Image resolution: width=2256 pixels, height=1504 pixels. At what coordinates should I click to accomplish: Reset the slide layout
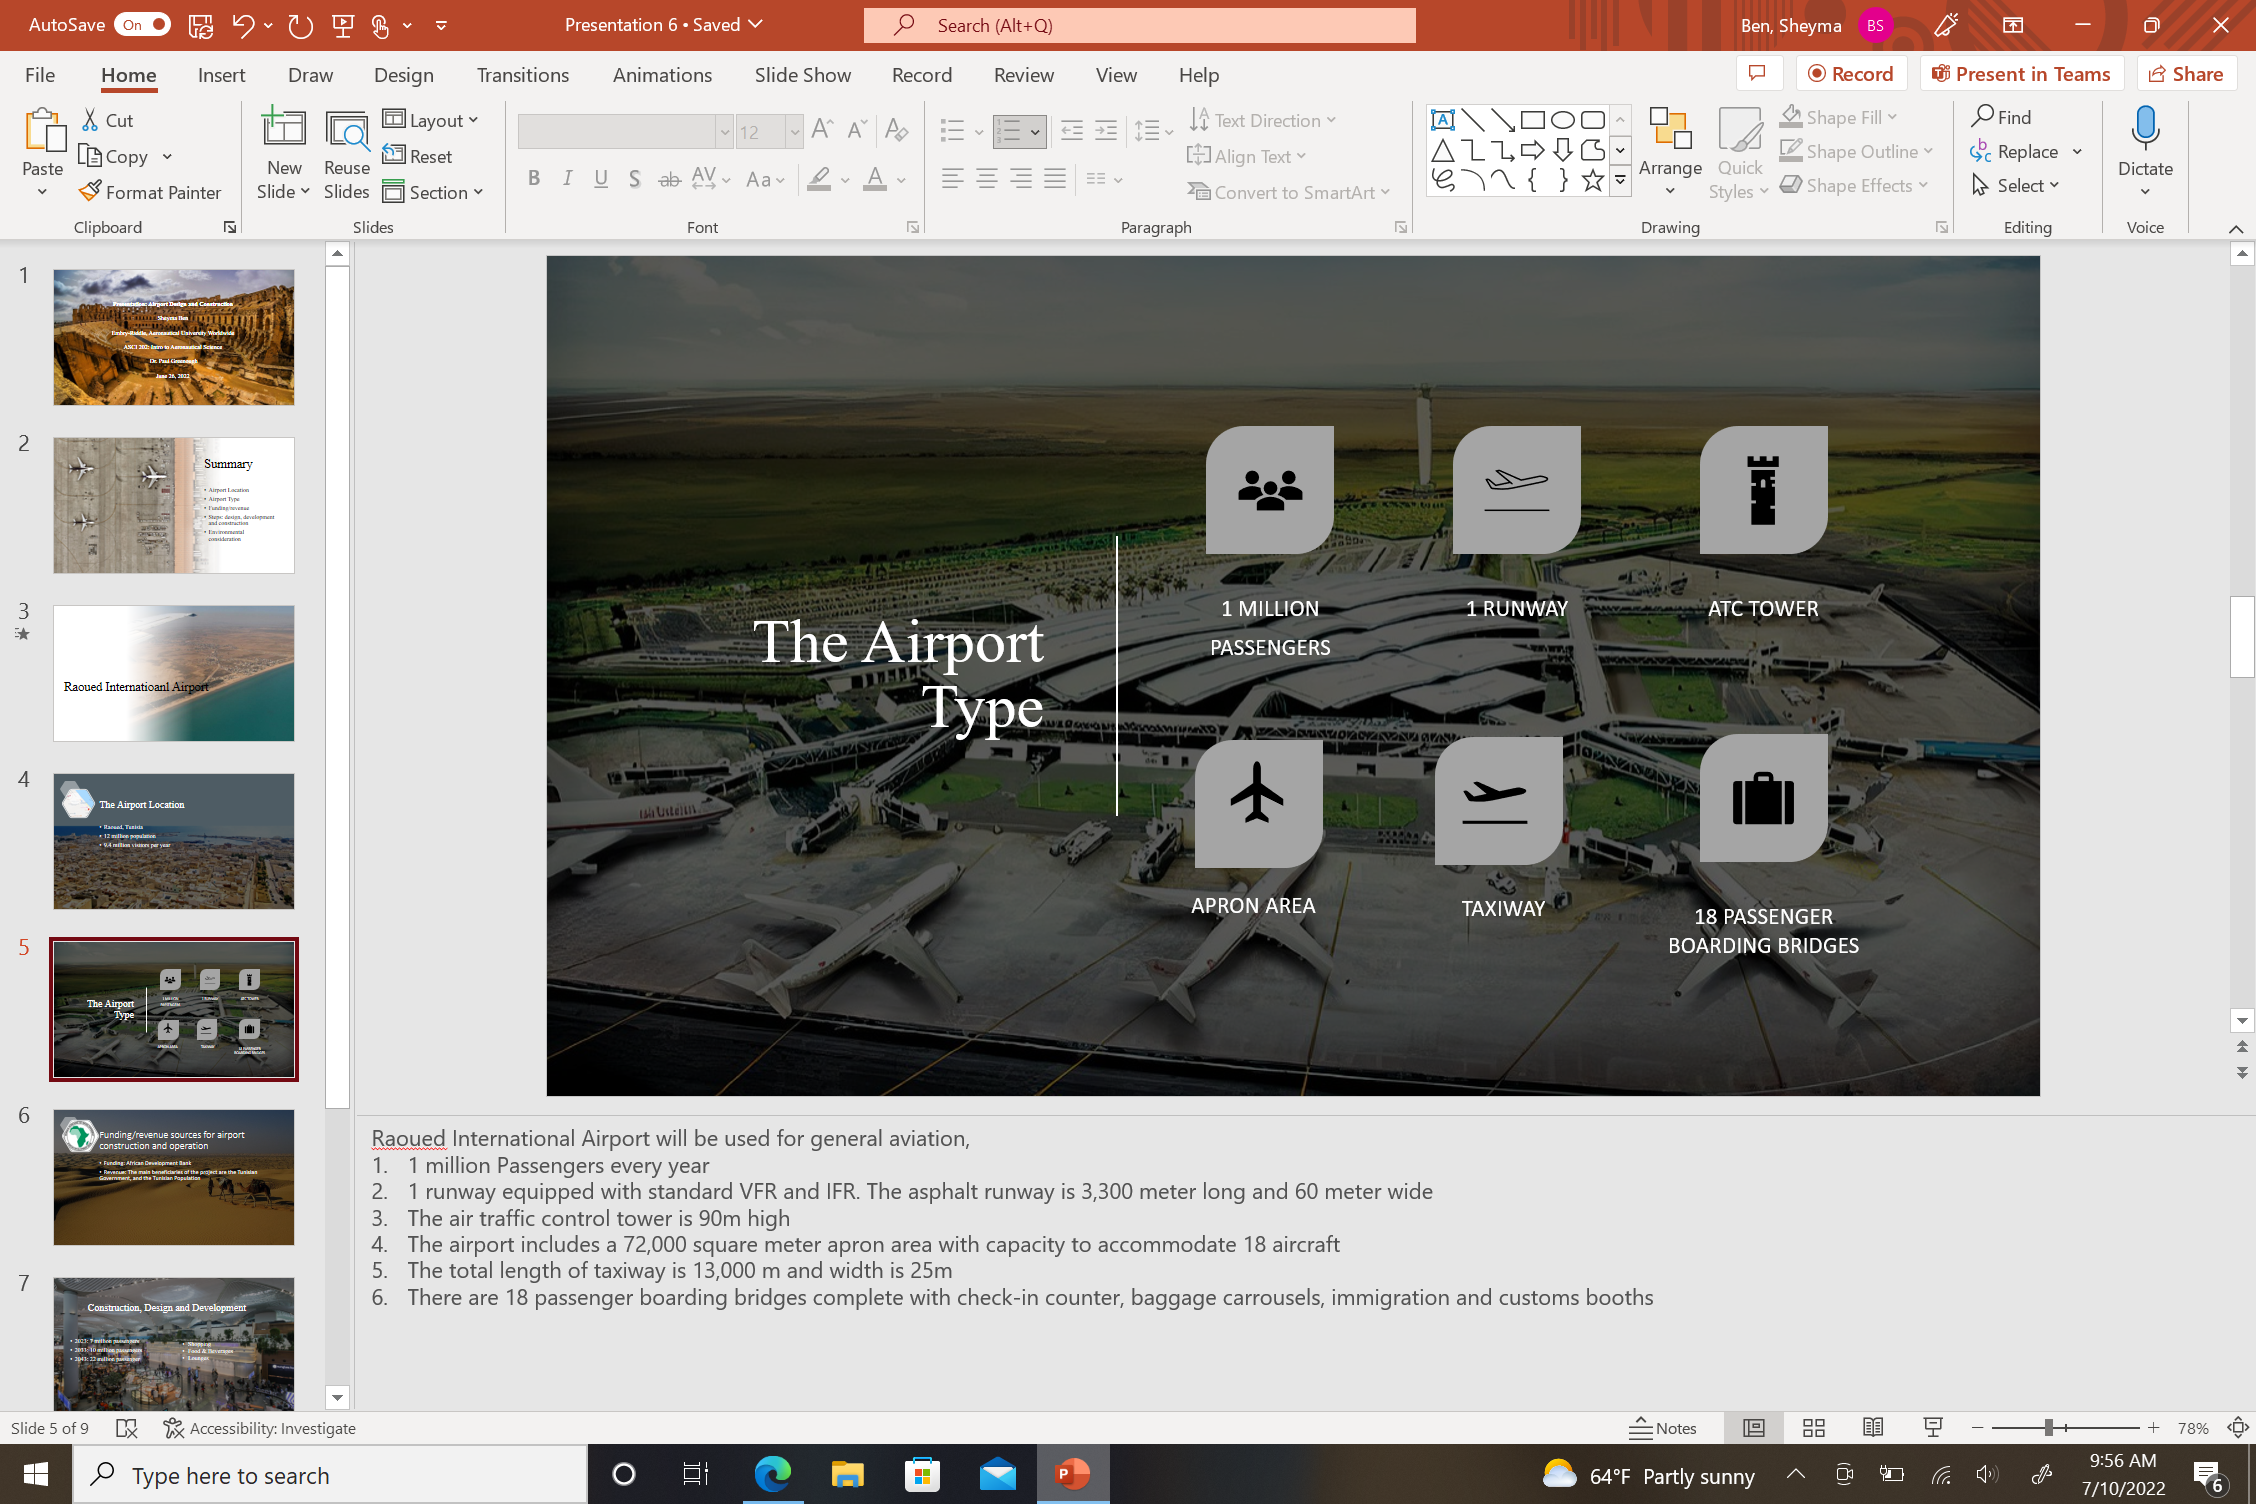tap(418, 156)
